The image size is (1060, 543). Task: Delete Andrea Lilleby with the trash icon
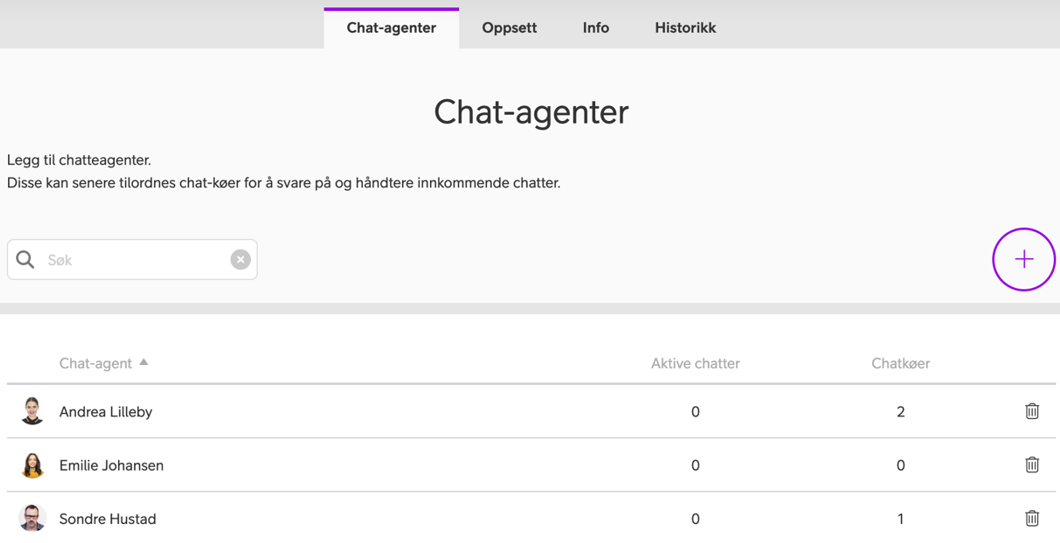click(x=1032, y=411)
